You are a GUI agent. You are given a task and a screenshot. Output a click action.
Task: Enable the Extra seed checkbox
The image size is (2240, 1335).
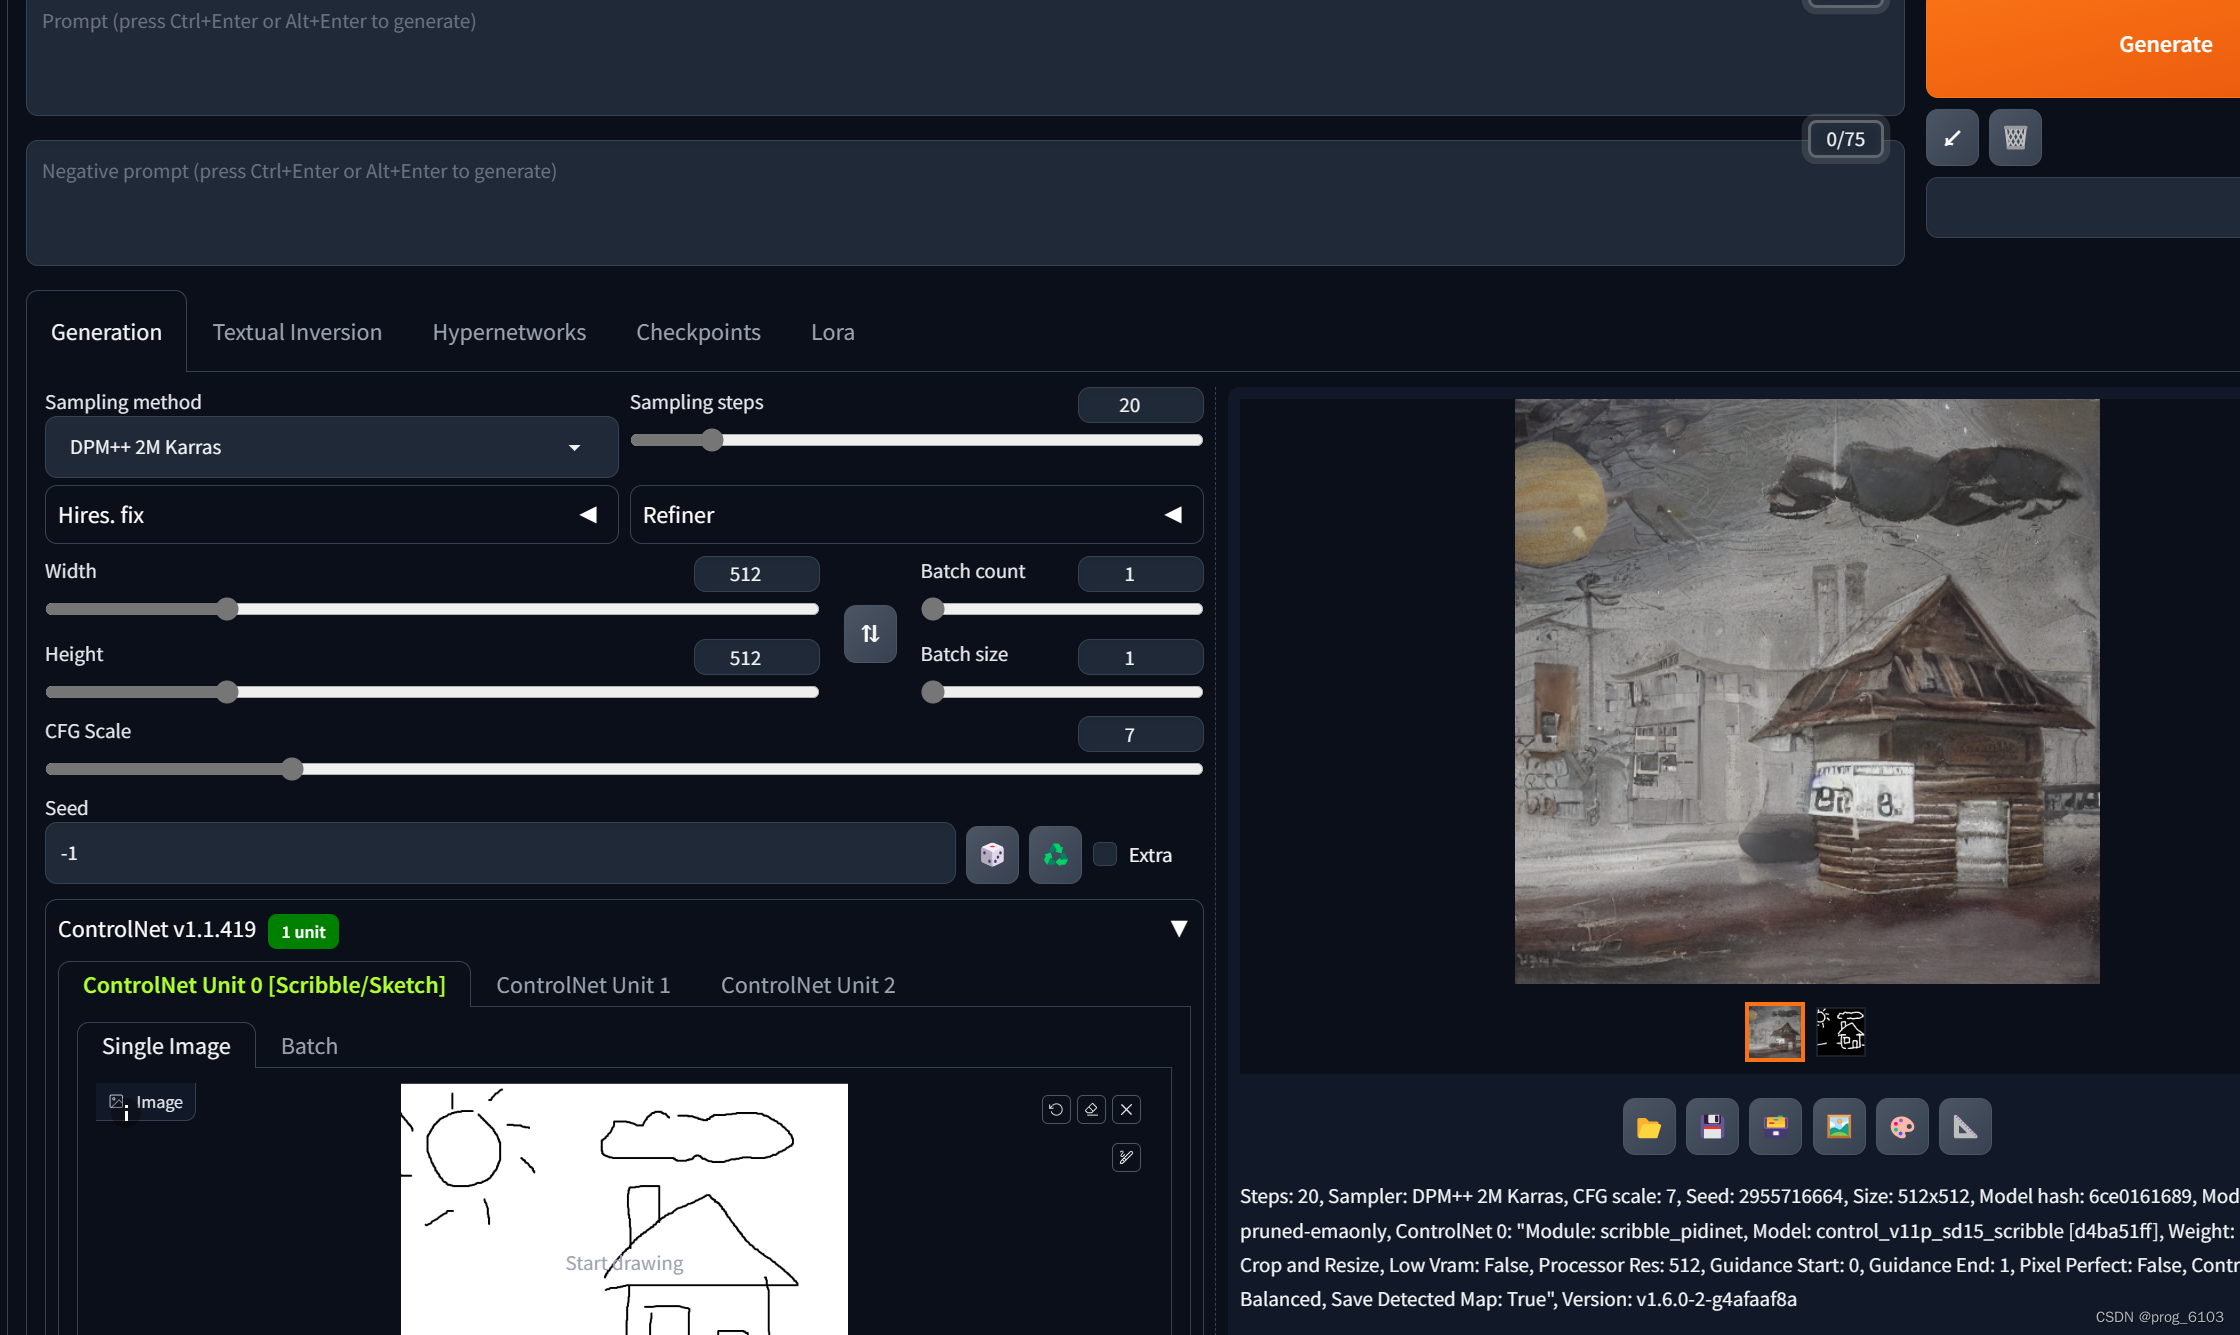click(x=1106, y=855)
